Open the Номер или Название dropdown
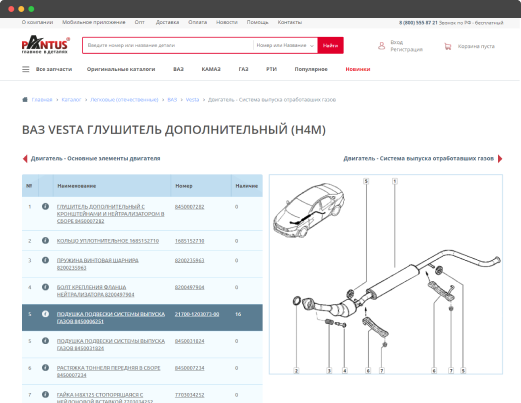Viewport: 521px width, 403px height. [x=285, y=45]
